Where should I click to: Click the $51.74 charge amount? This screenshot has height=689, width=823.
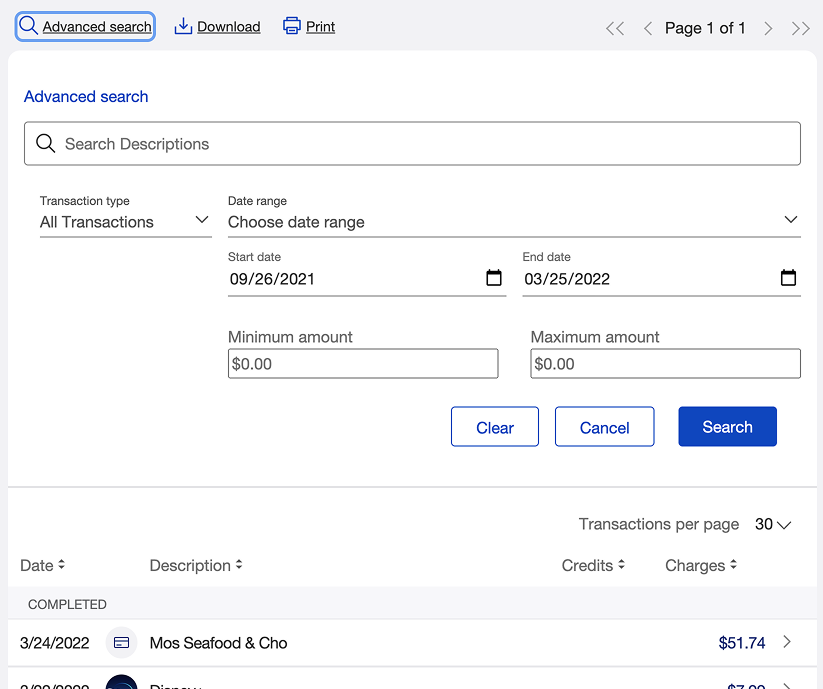pyautogui.click(x=742, y=643)
